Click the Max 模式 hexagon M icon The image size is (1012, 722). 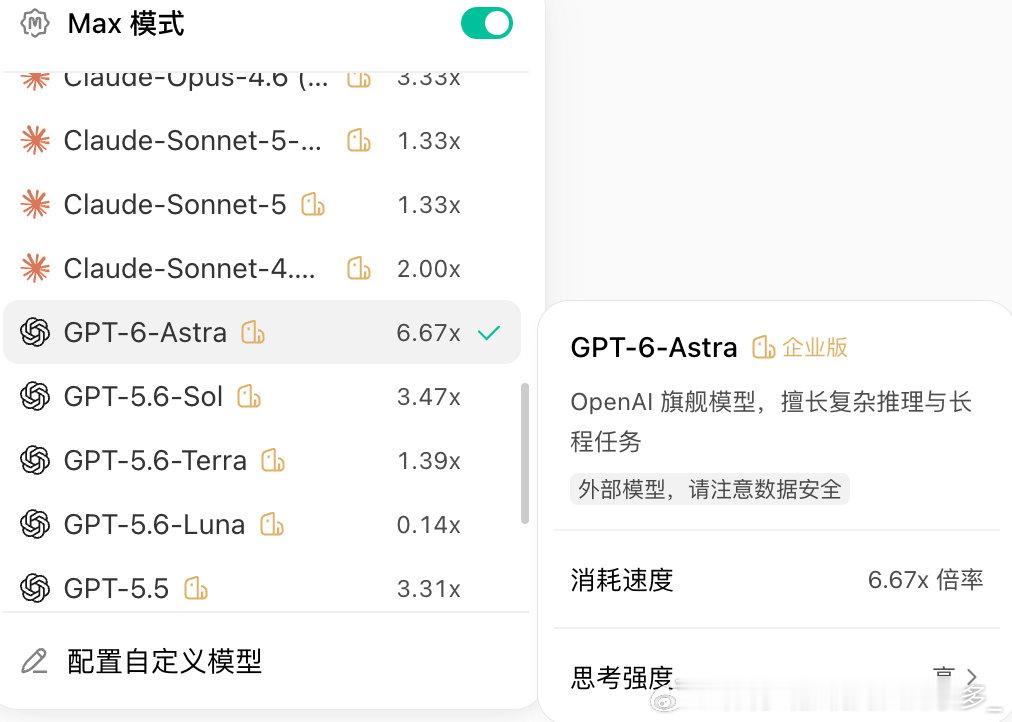tap(35, 24)
